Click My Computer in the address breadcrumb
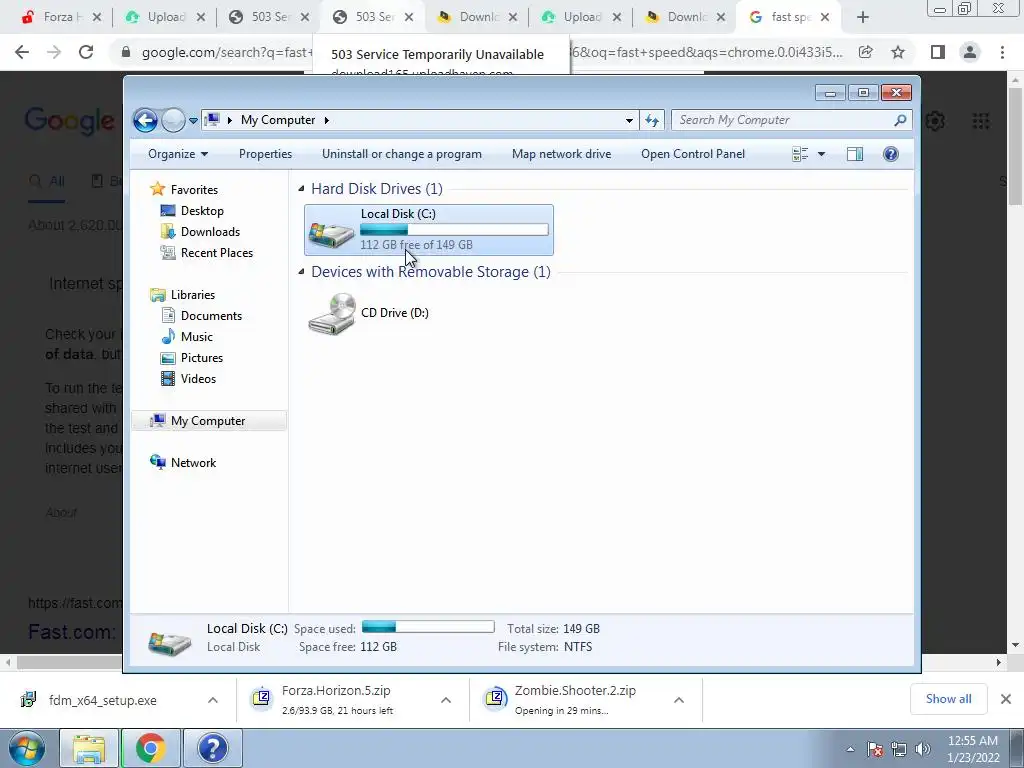The width and height of the screenshot is (1024, 768). click(278, 120)
